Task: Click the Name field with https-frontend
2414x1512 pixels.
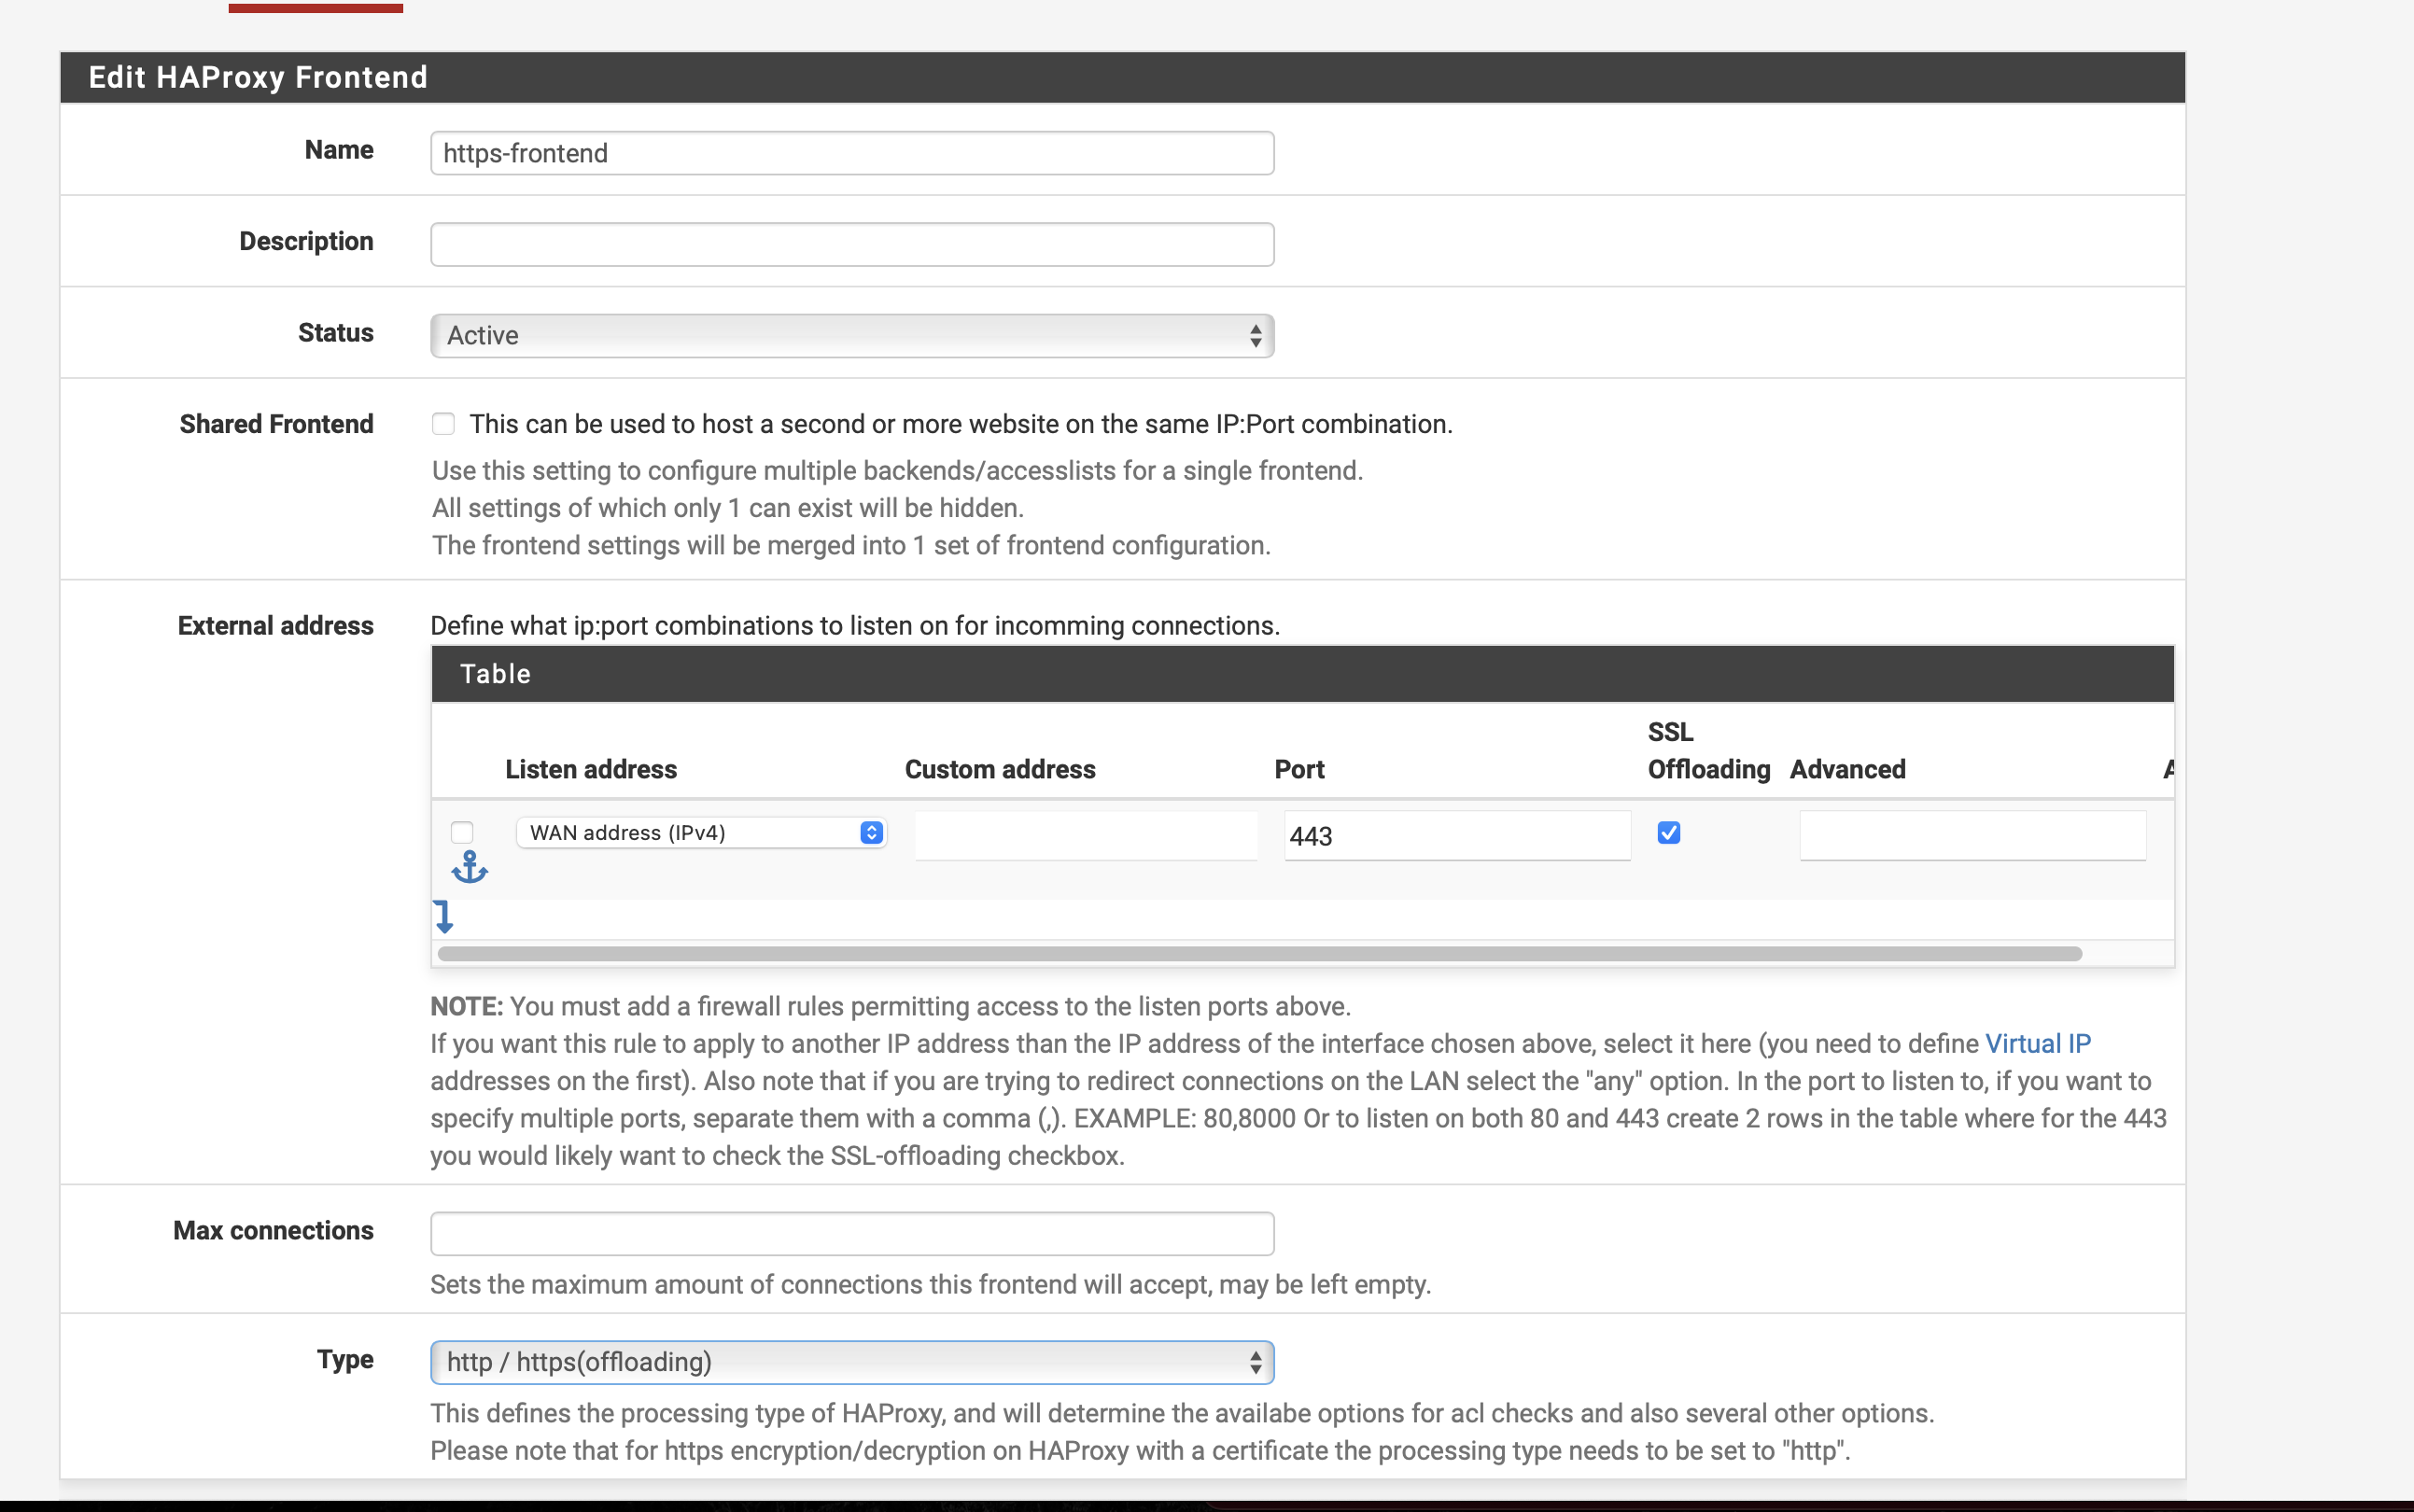Action: pos(852,153)
